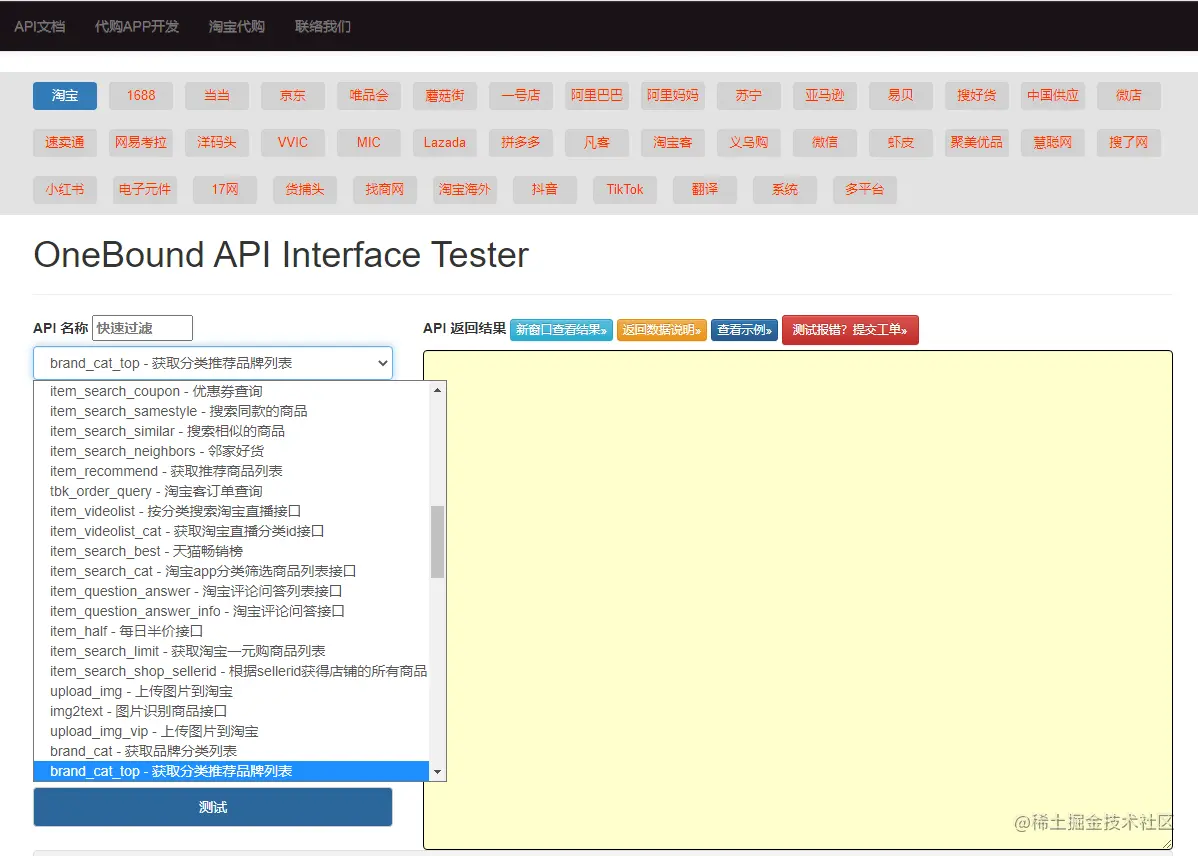Click 查看示例 button
The image size is (1198, 856).
[744, 330]
